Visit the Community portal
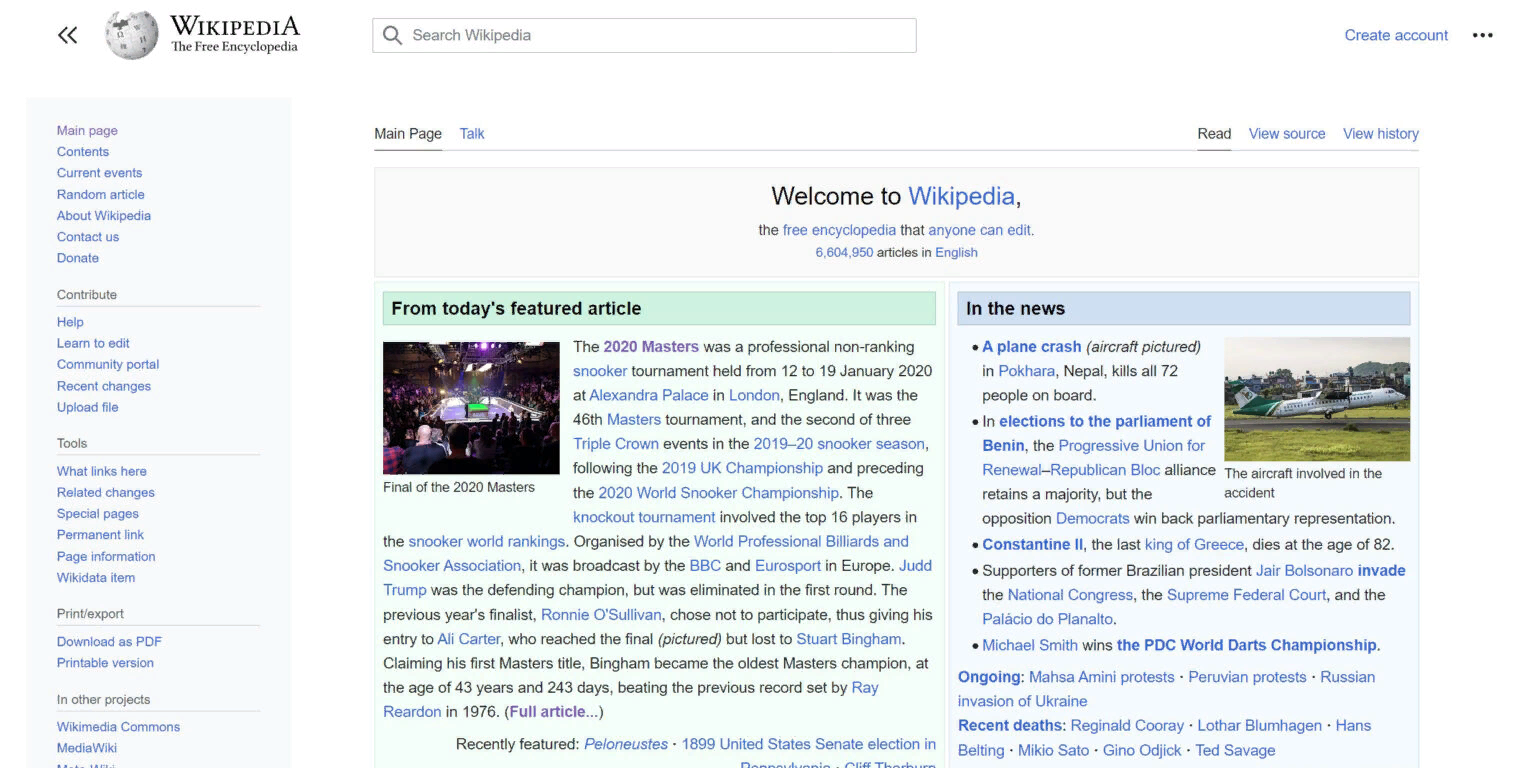This screenshot has height=768, width=1536. [x=108, y=364]
